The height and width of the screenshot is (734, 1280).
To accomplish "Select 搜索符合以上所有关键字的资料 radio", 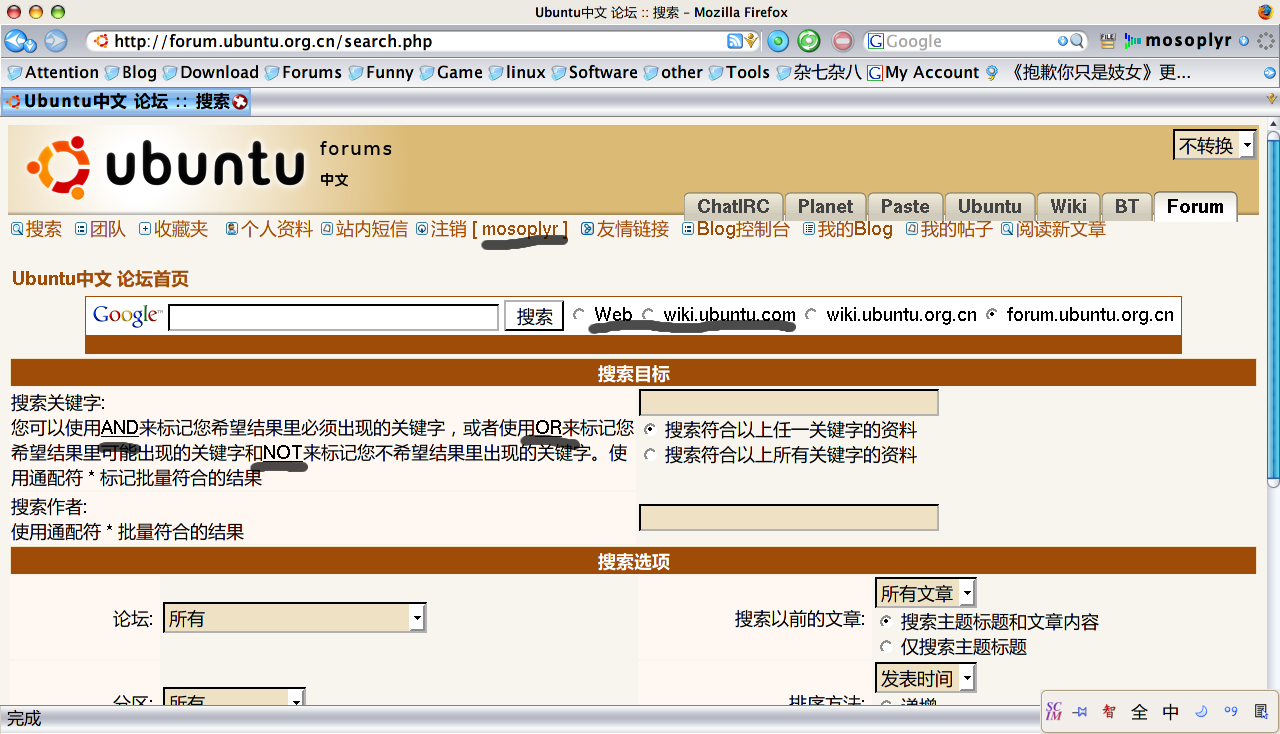I will pos(650,455).
